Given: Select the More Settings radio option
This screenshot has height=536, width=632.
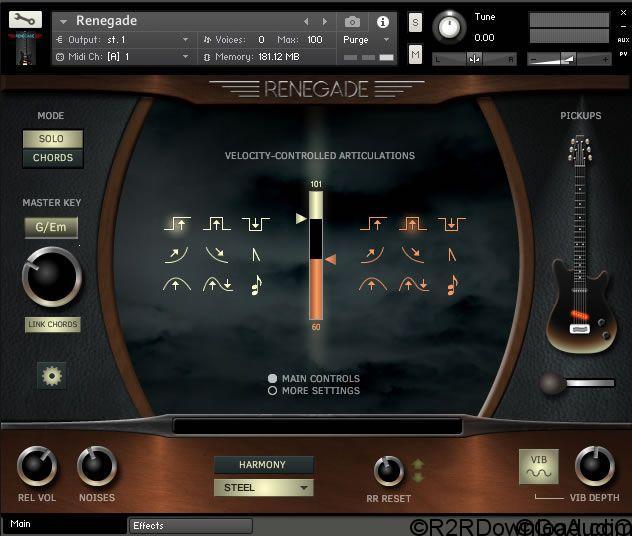Looking at the screenshot, I should coord(273,391).
